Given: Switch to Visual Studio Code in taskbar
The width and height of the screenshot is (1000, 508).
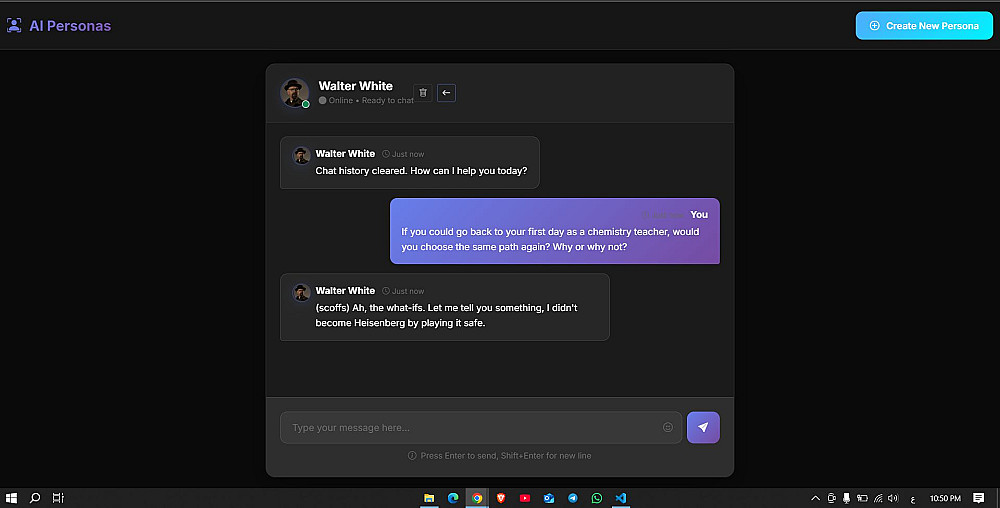Looking at the screenshot, I should [x=621, y=498].
